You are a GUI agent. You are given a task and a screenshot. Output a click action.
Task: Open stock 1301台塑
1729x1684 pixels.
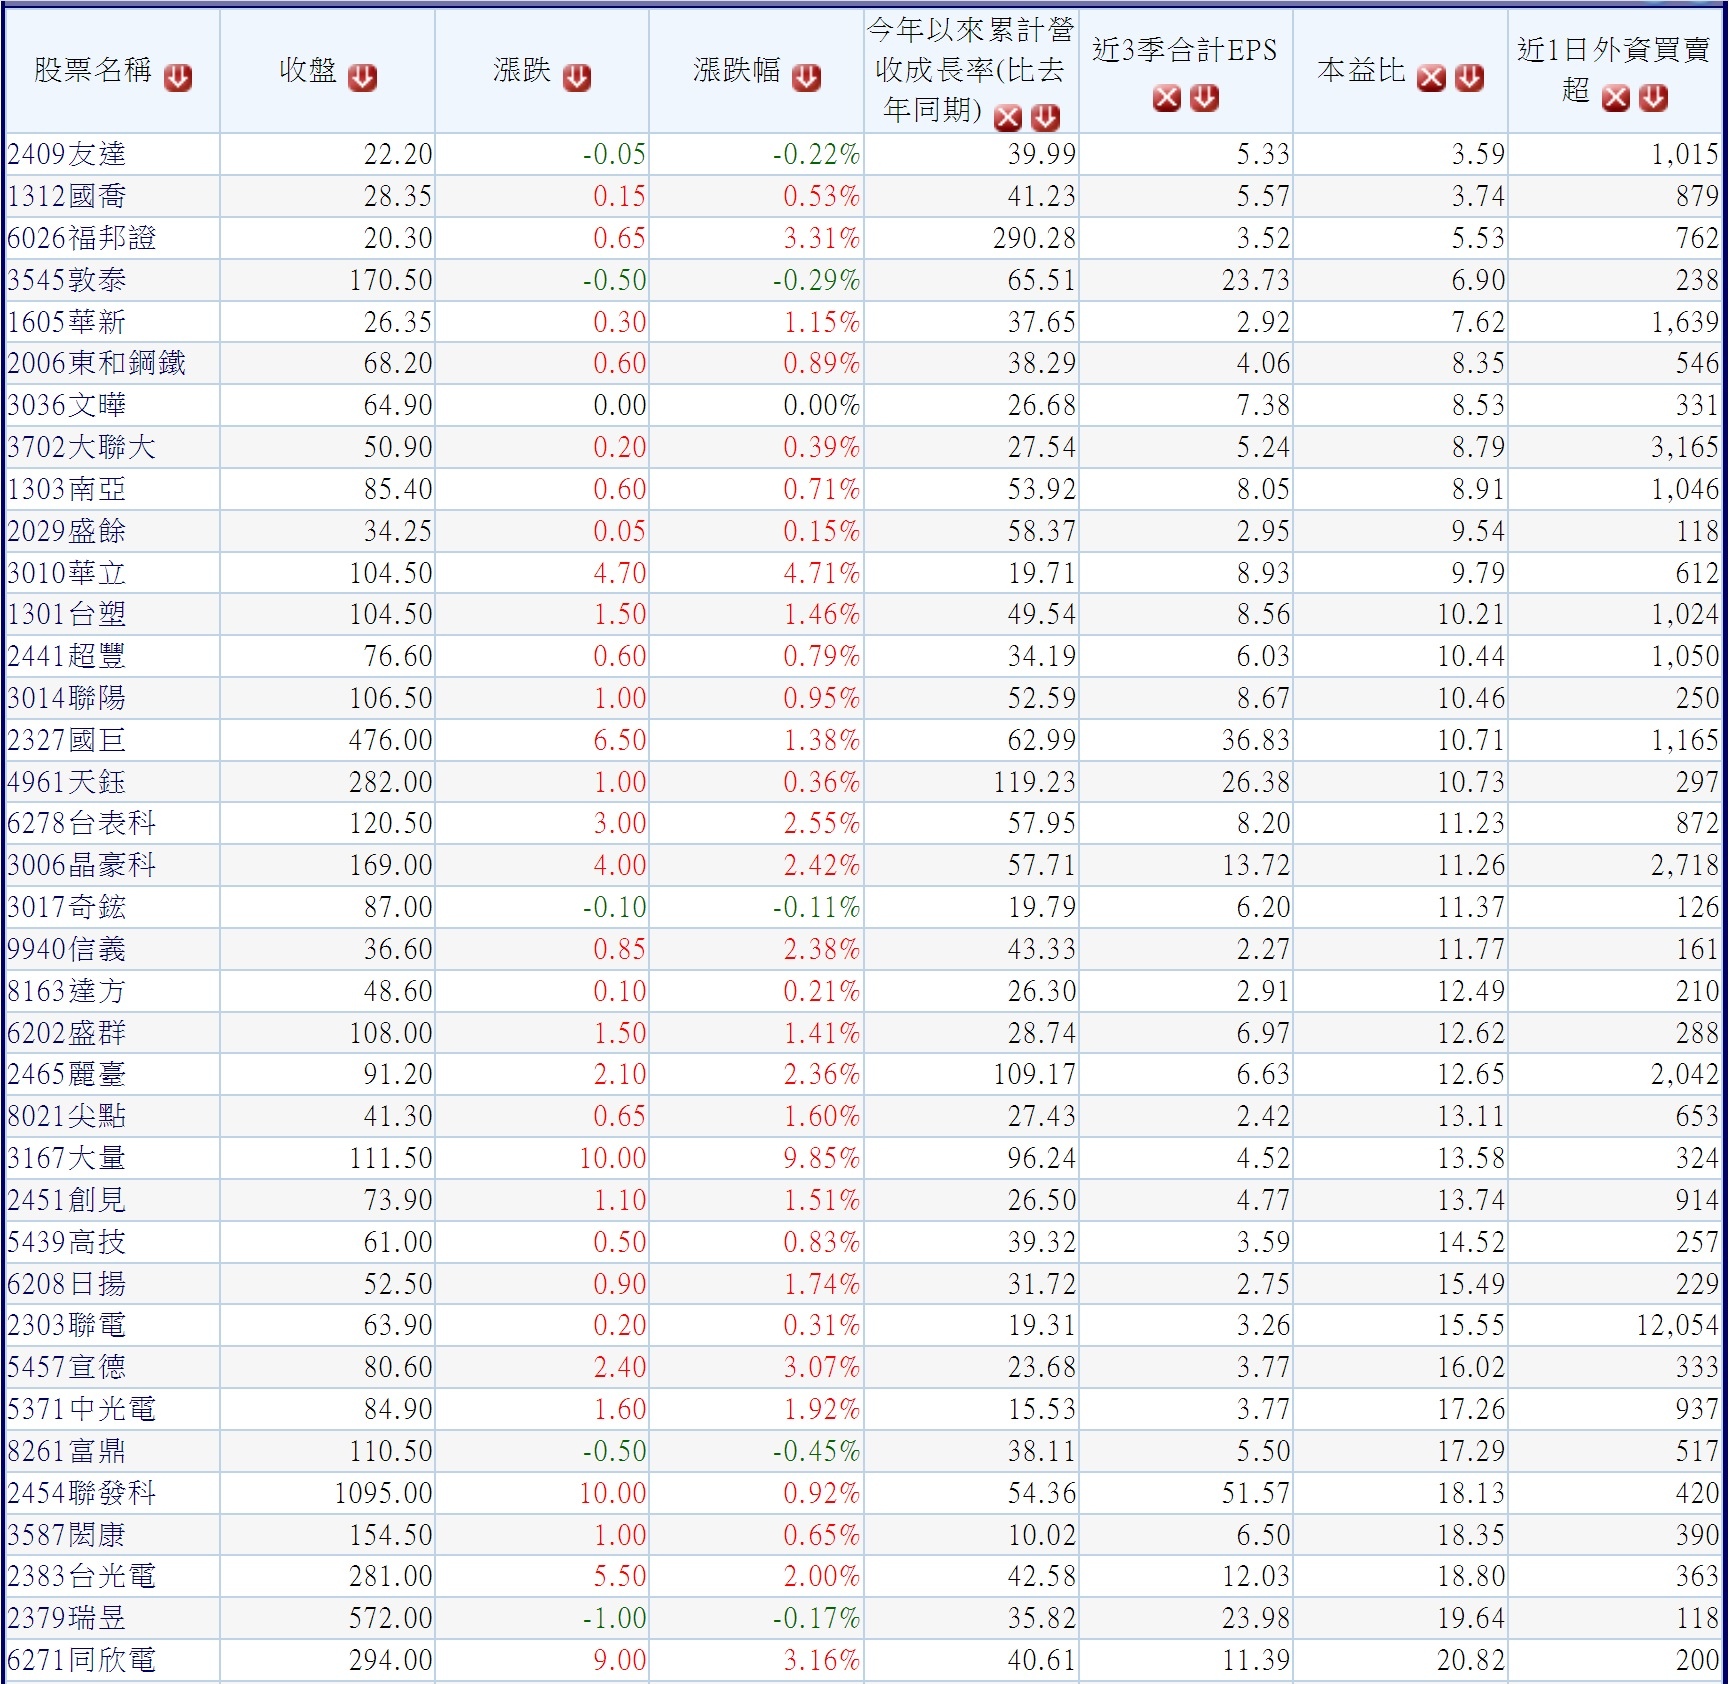(67, 614)
